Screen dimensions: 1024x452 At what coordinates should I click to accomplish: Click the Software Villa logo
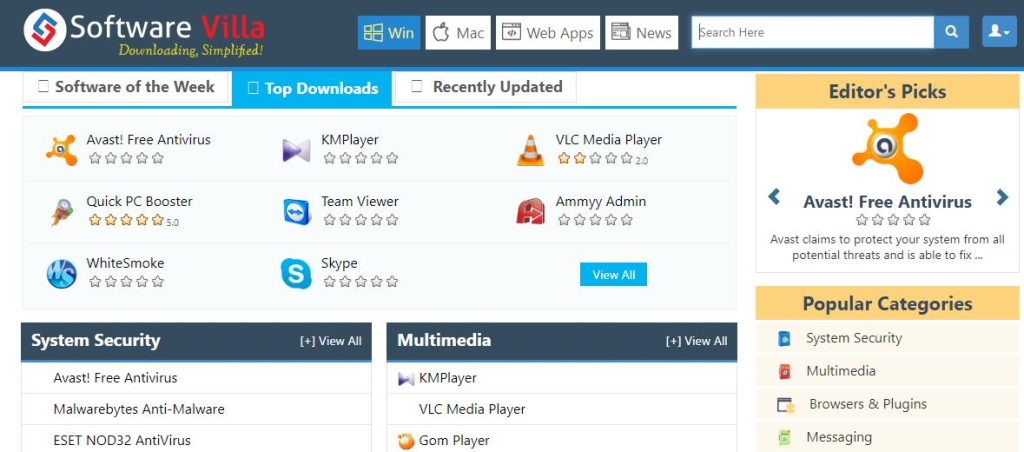(144, 31)
